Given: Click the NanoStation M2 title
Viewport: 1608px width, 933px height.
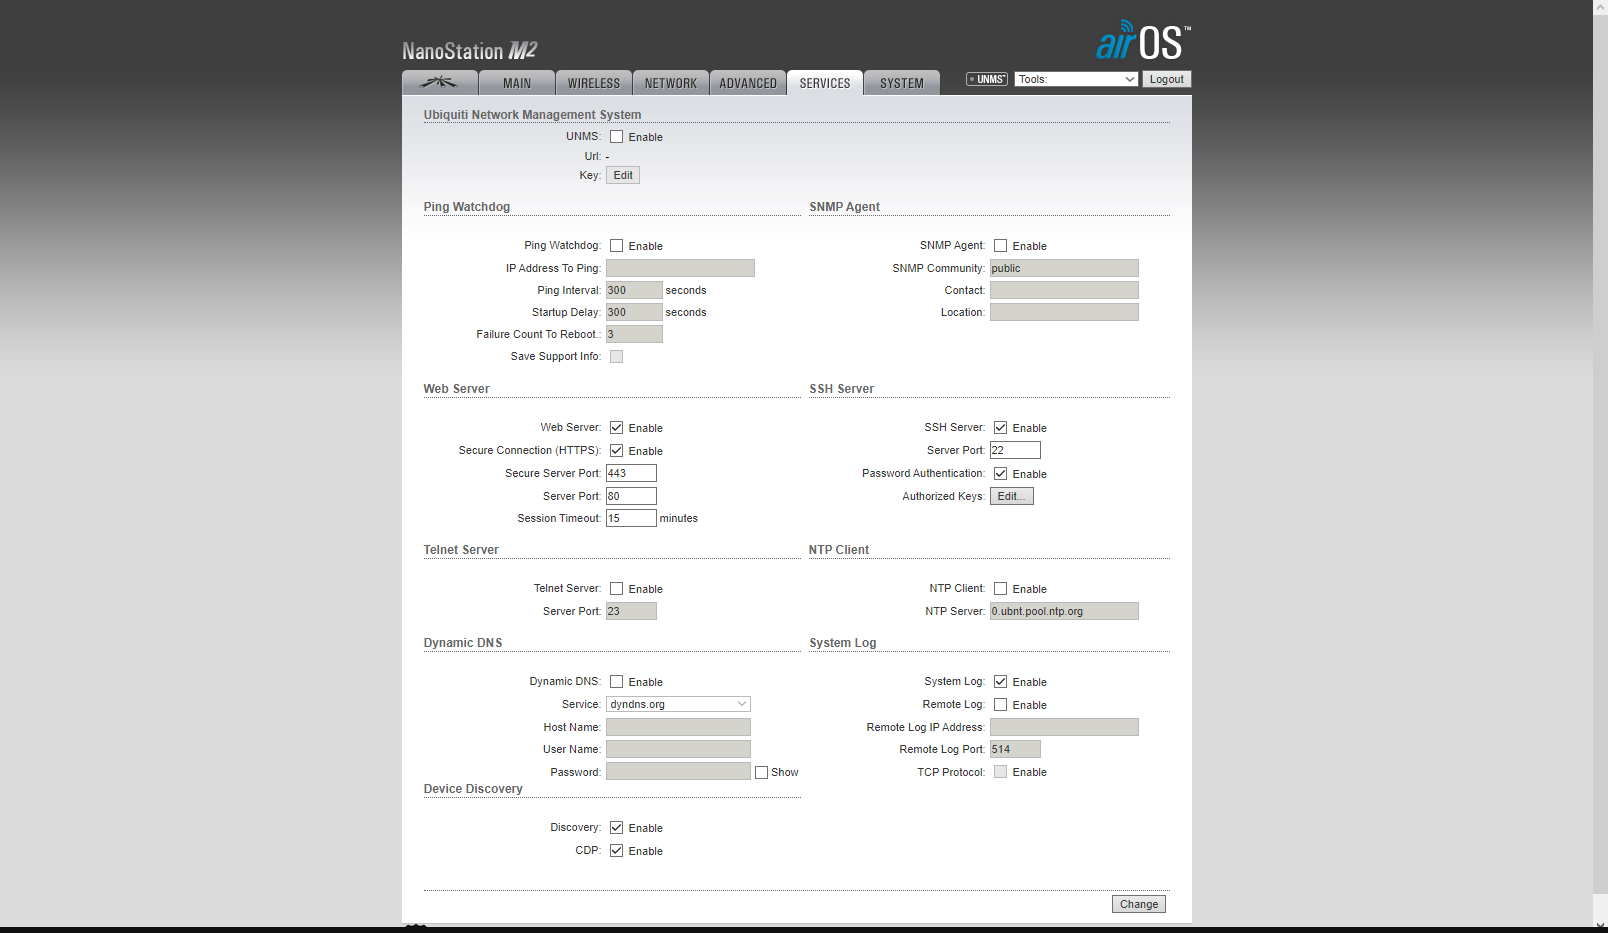Looking at the screenshot, I should (x=469, y=50).
